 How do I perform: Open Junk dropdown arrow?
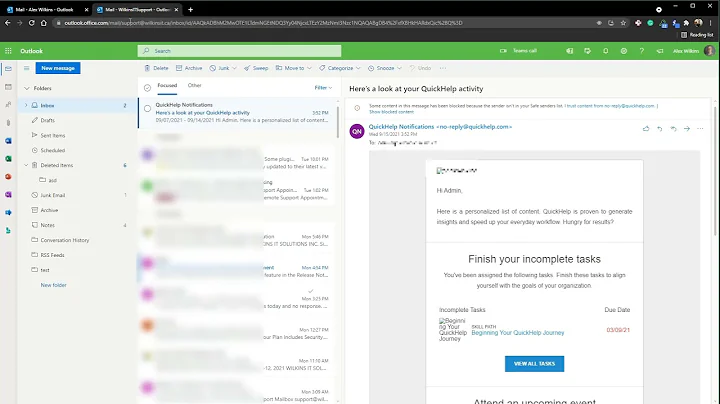tap(234, 68)
